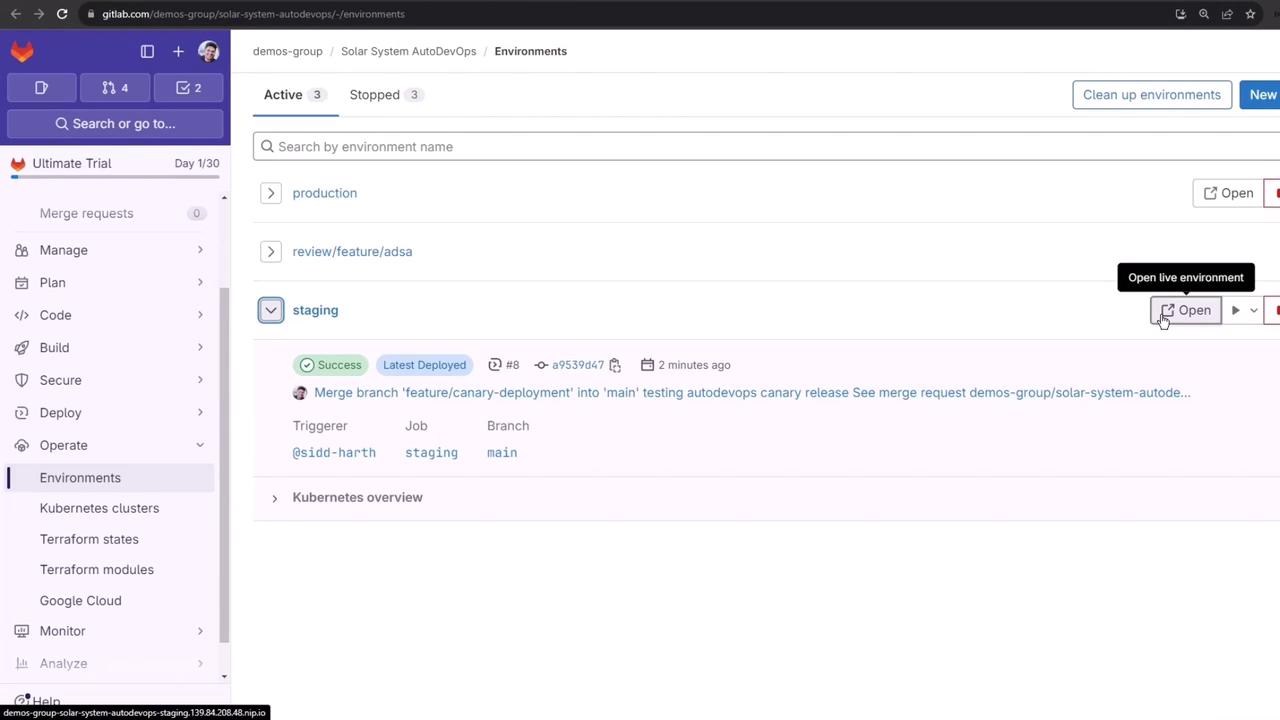The height and width of the screenshot is (720, 1280).
Task: Click the Search or go to button
Action: [115, 124]
